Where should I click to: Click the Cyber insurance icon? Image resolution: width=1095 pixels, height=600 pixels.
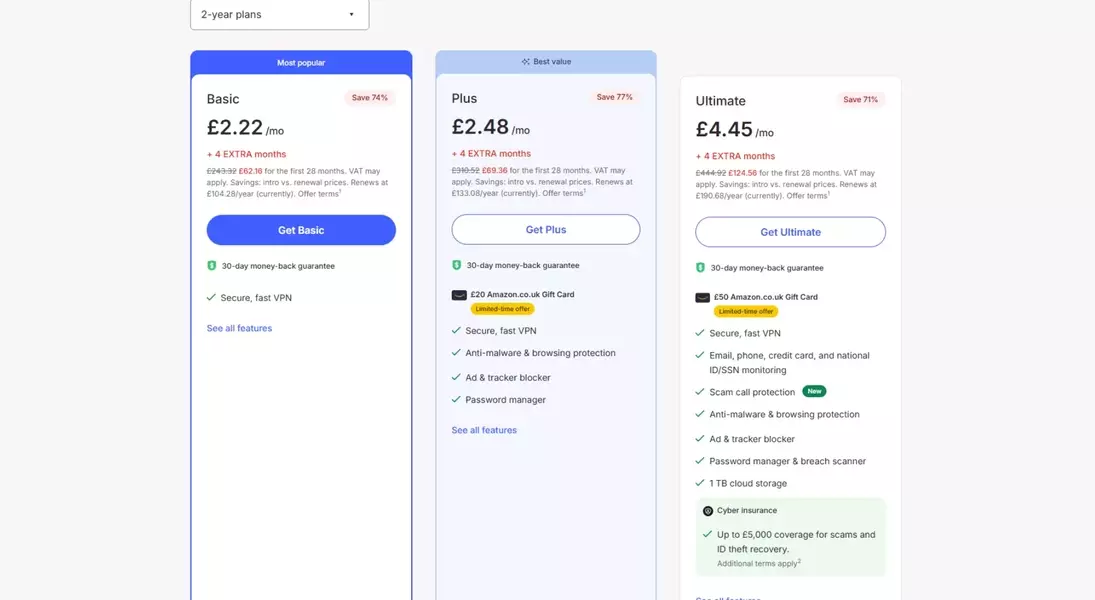point(708,511)
